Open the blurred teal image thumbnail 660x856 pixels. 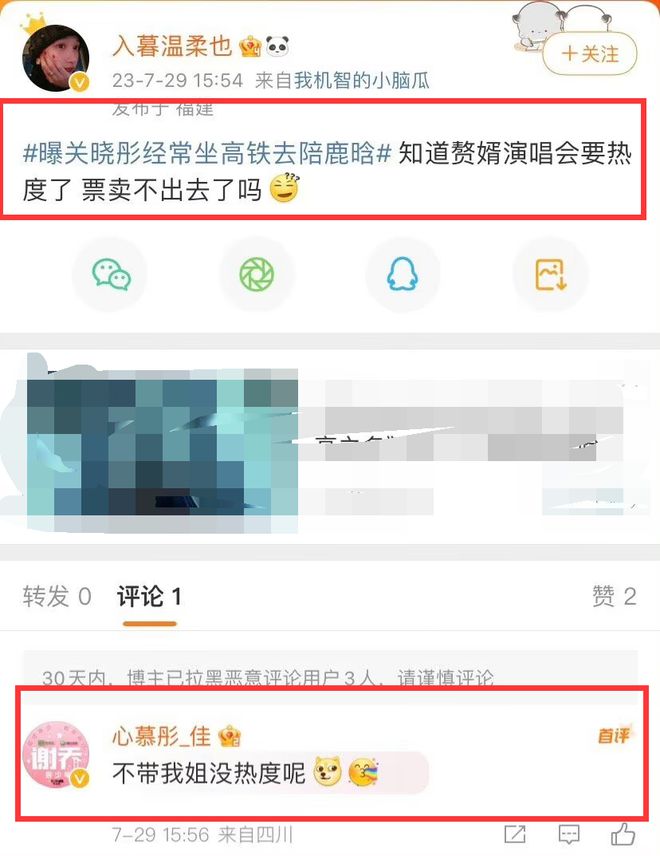pos(162,442)
